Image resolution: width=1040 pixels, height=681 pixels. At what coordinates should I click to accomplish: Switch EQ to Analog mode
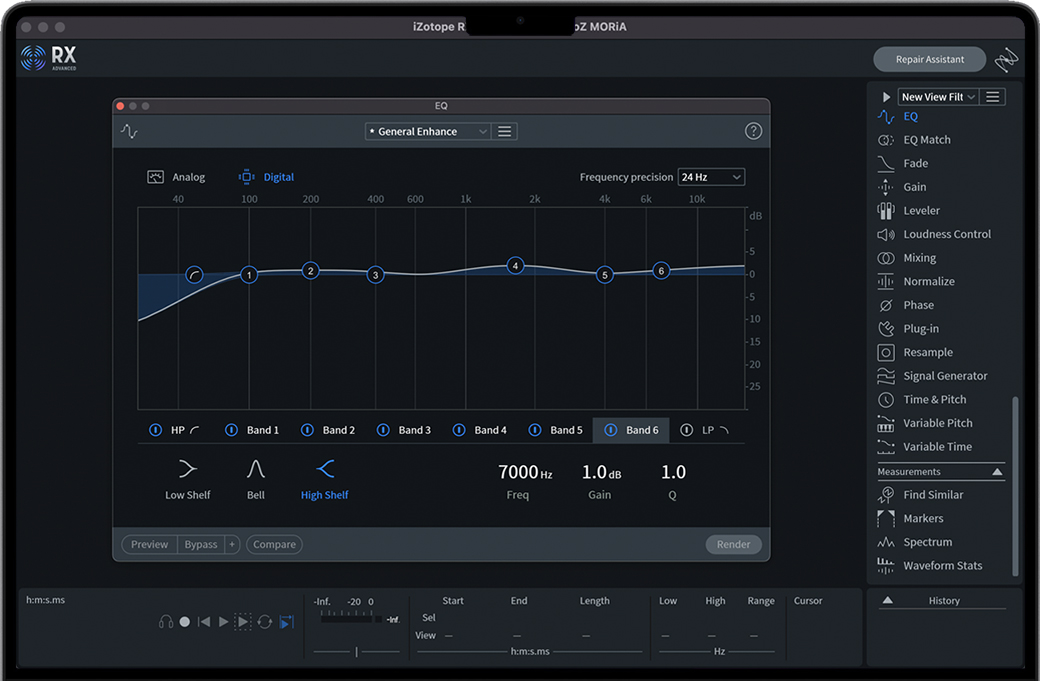coord(176,177)
